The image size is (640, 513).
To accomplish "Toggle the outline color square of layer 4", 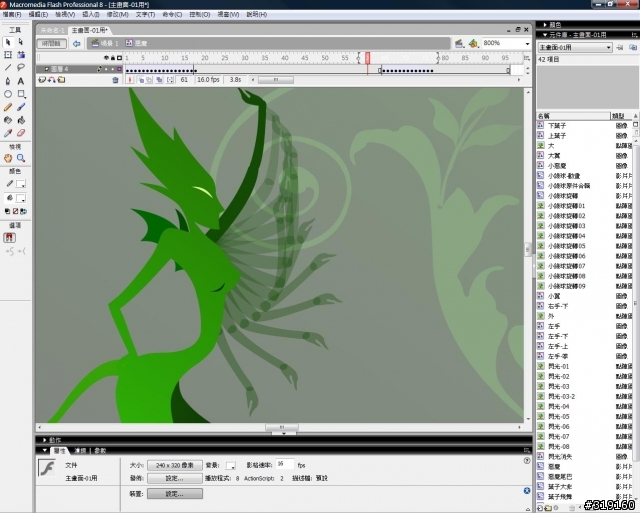I will [x=119, y=69].
